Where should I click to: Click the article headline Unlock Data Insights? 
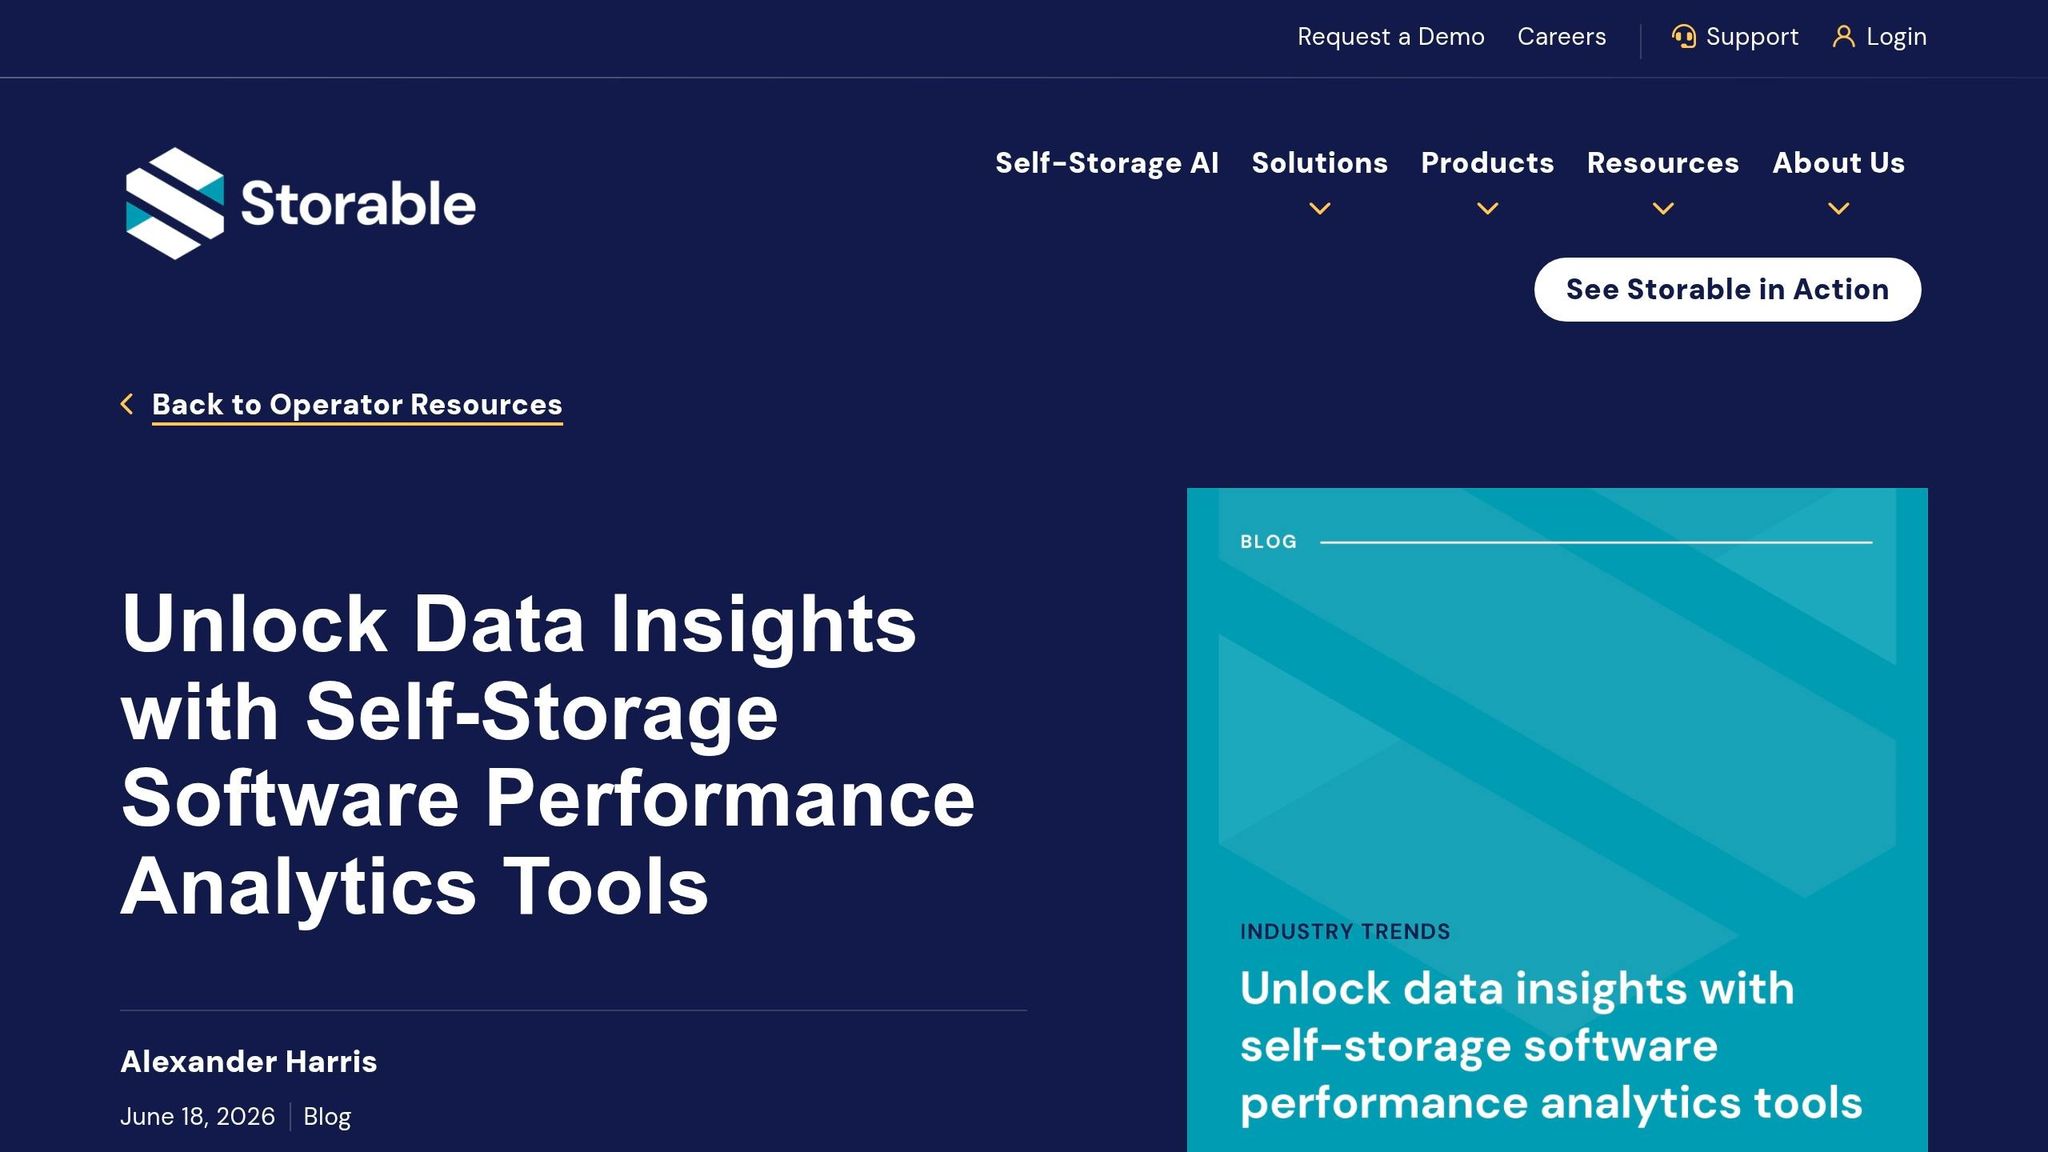[548, 755]
